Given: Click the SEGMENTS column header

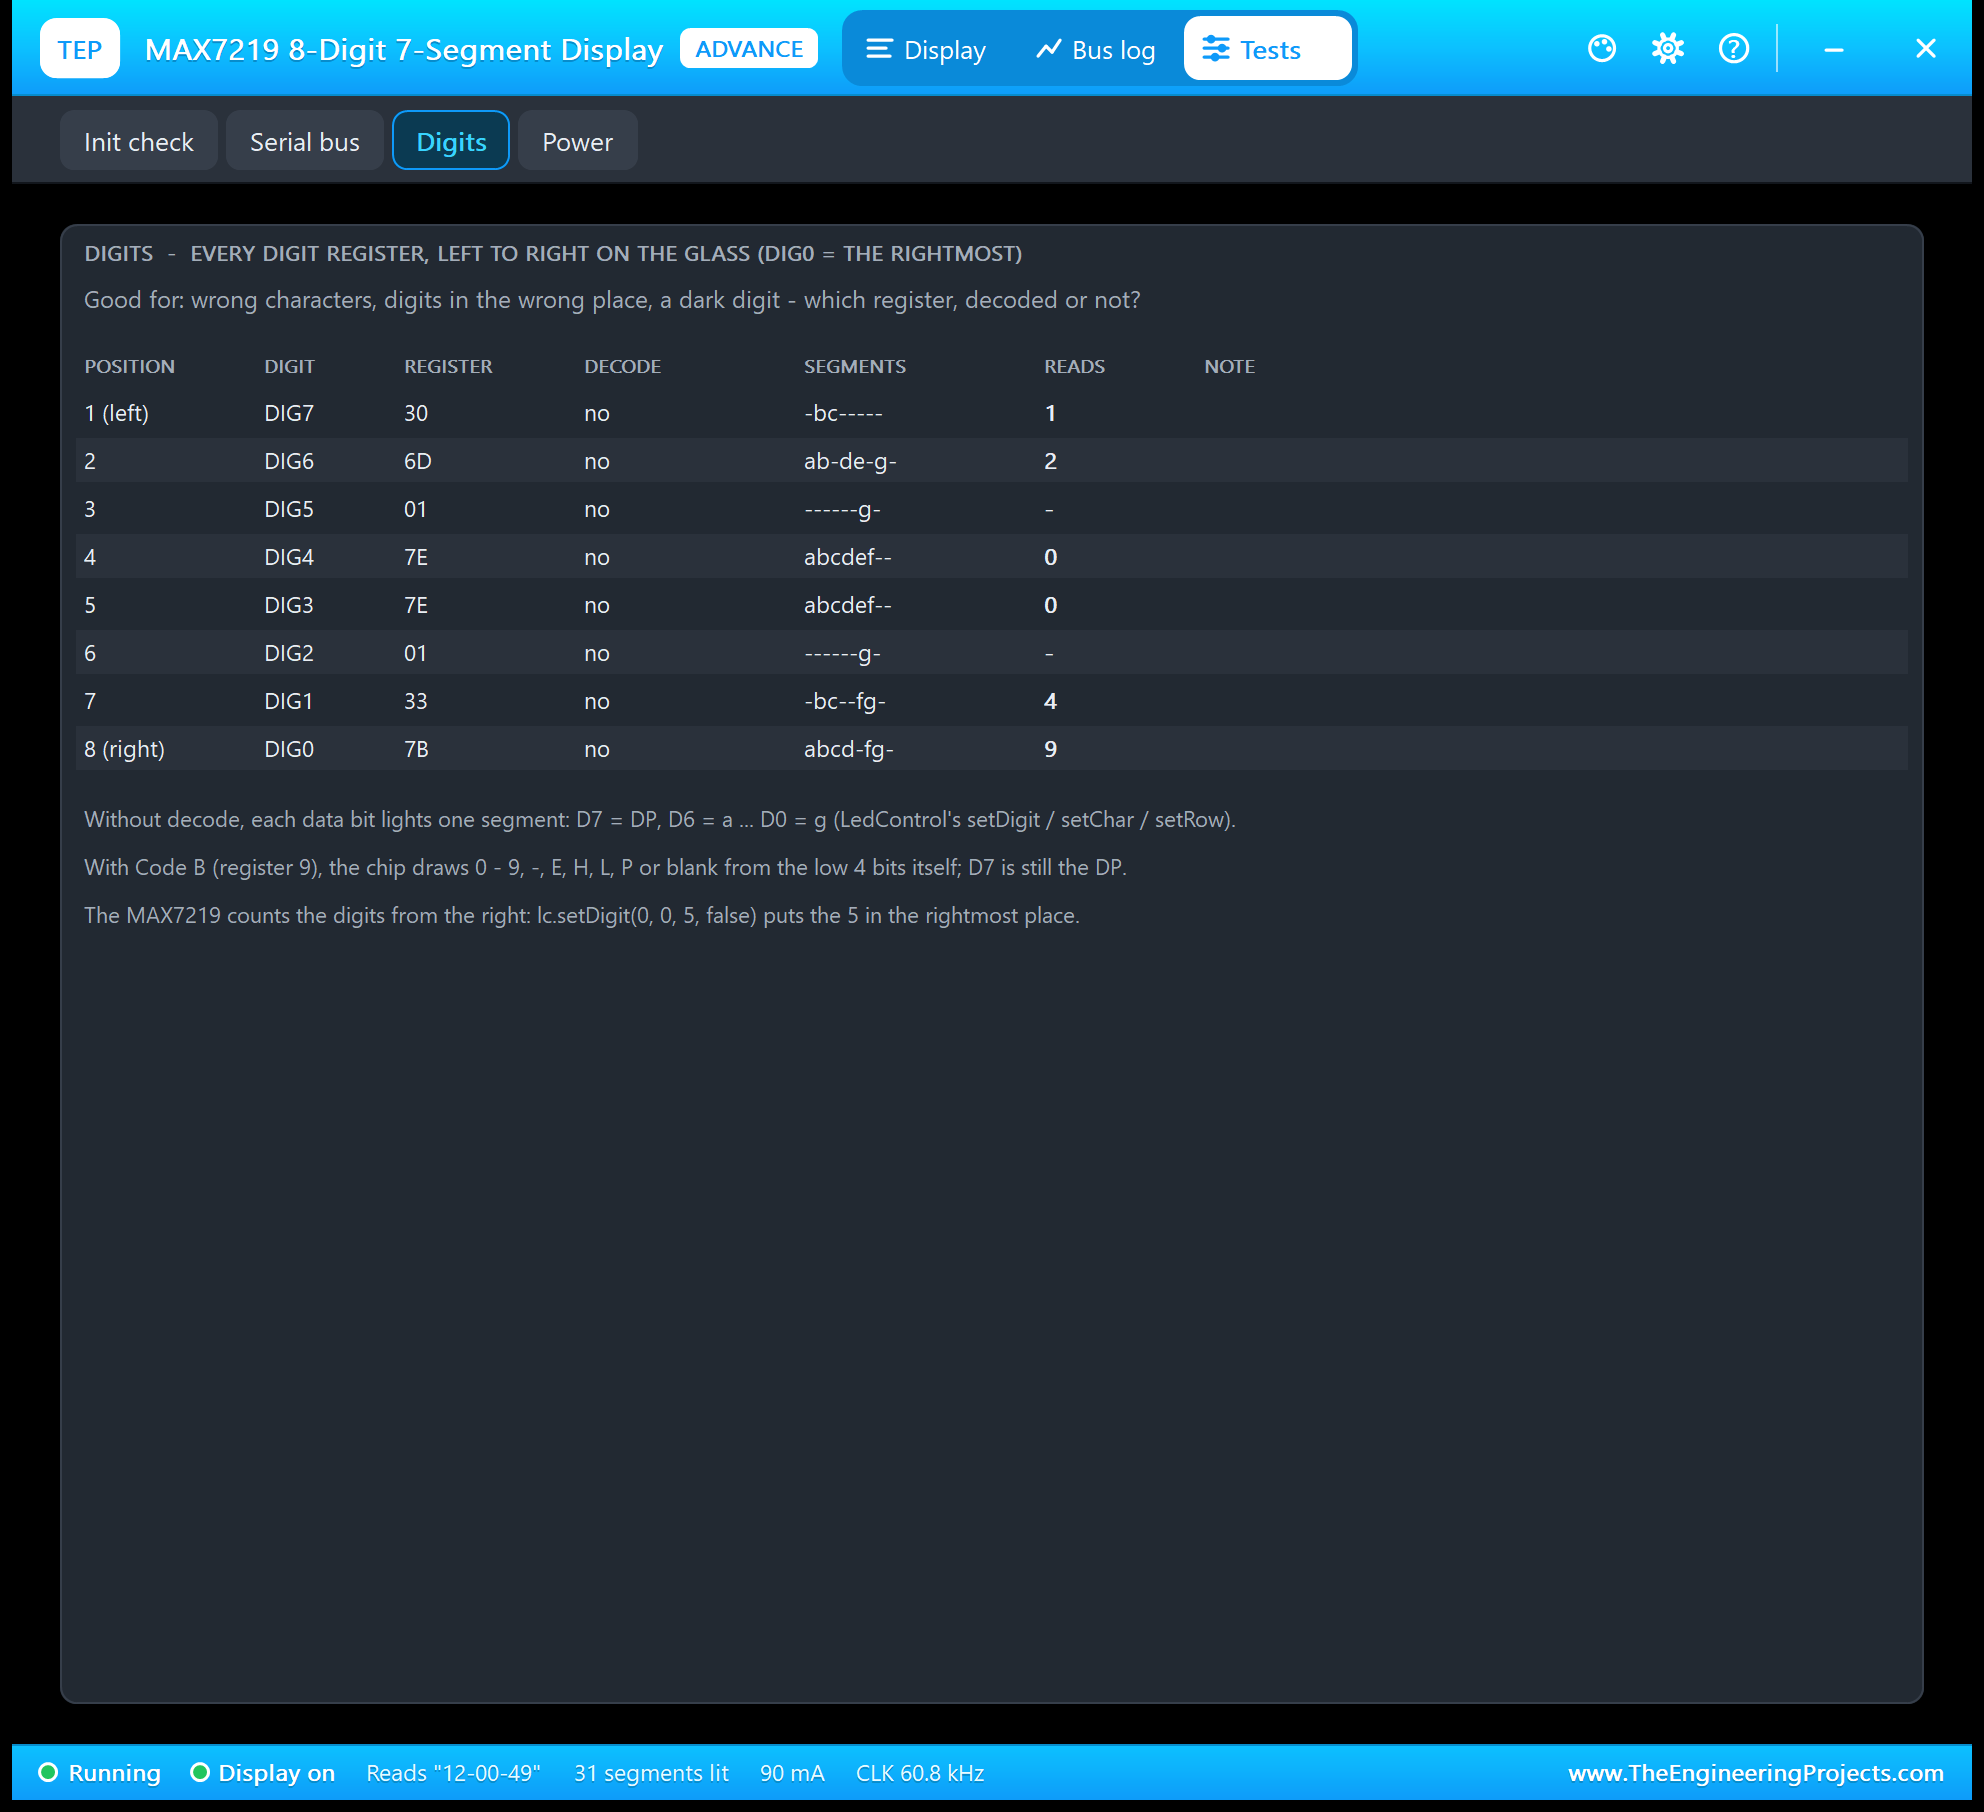Looking at the screenshot, I should (x=855, y=366).
